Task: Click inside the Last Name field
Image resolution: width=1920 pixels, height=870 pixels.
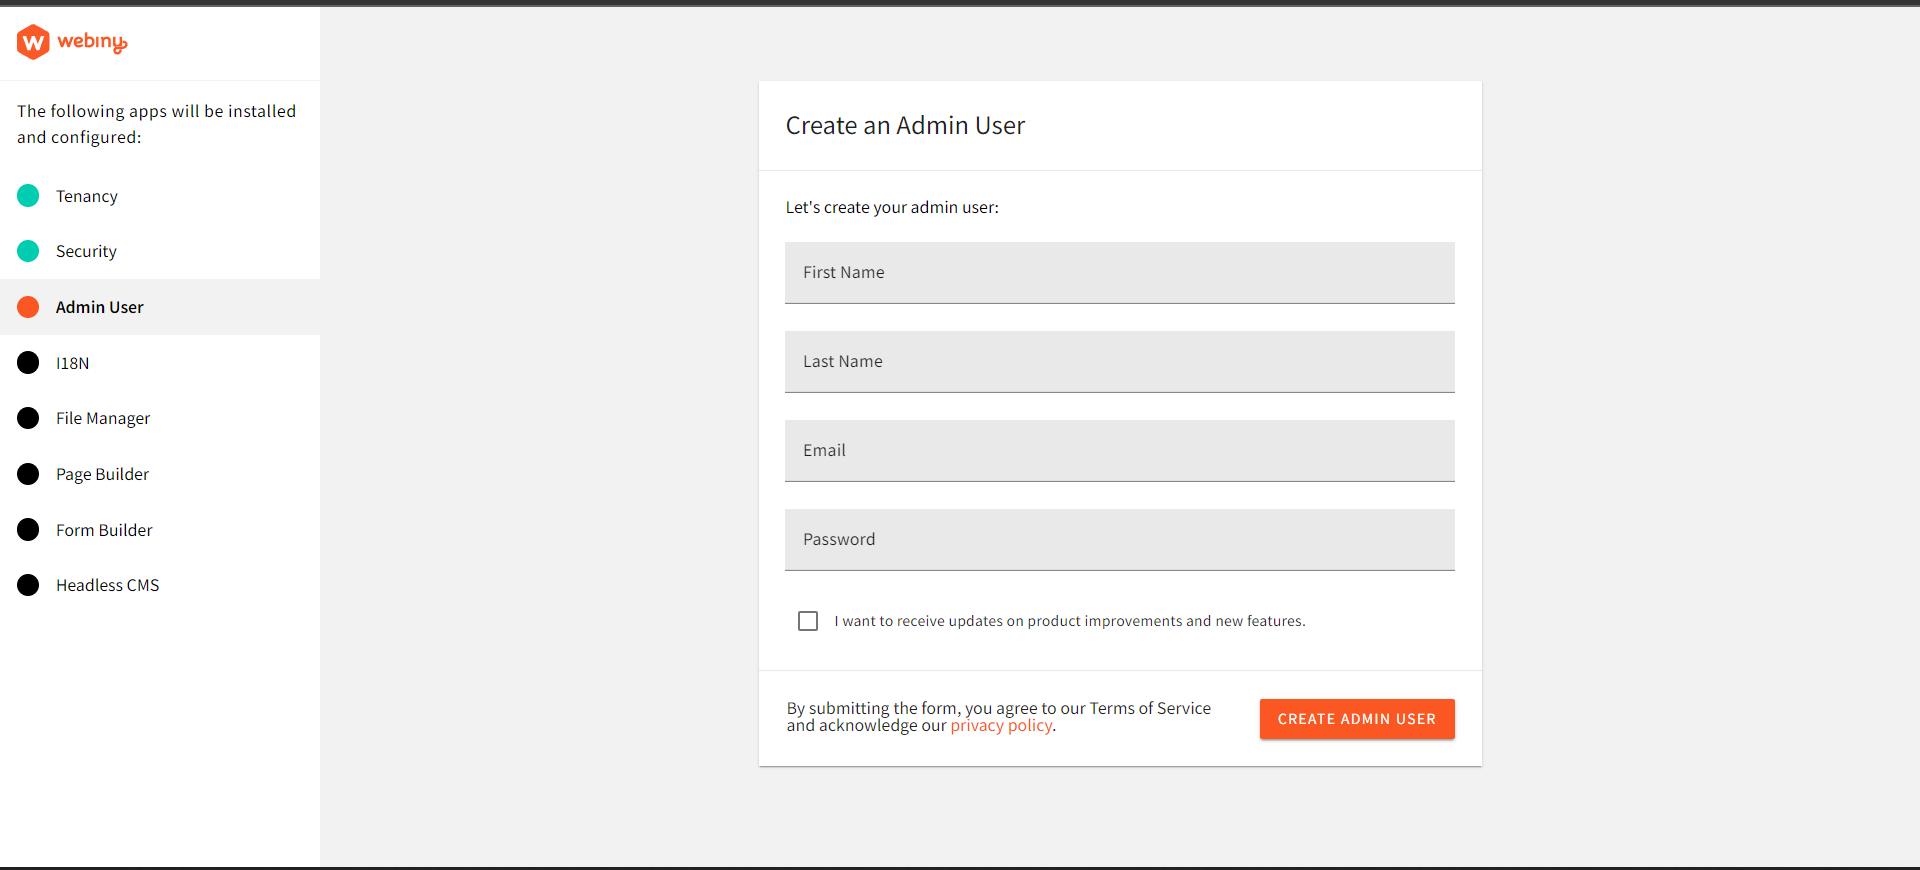Action: click(1119, 362)
